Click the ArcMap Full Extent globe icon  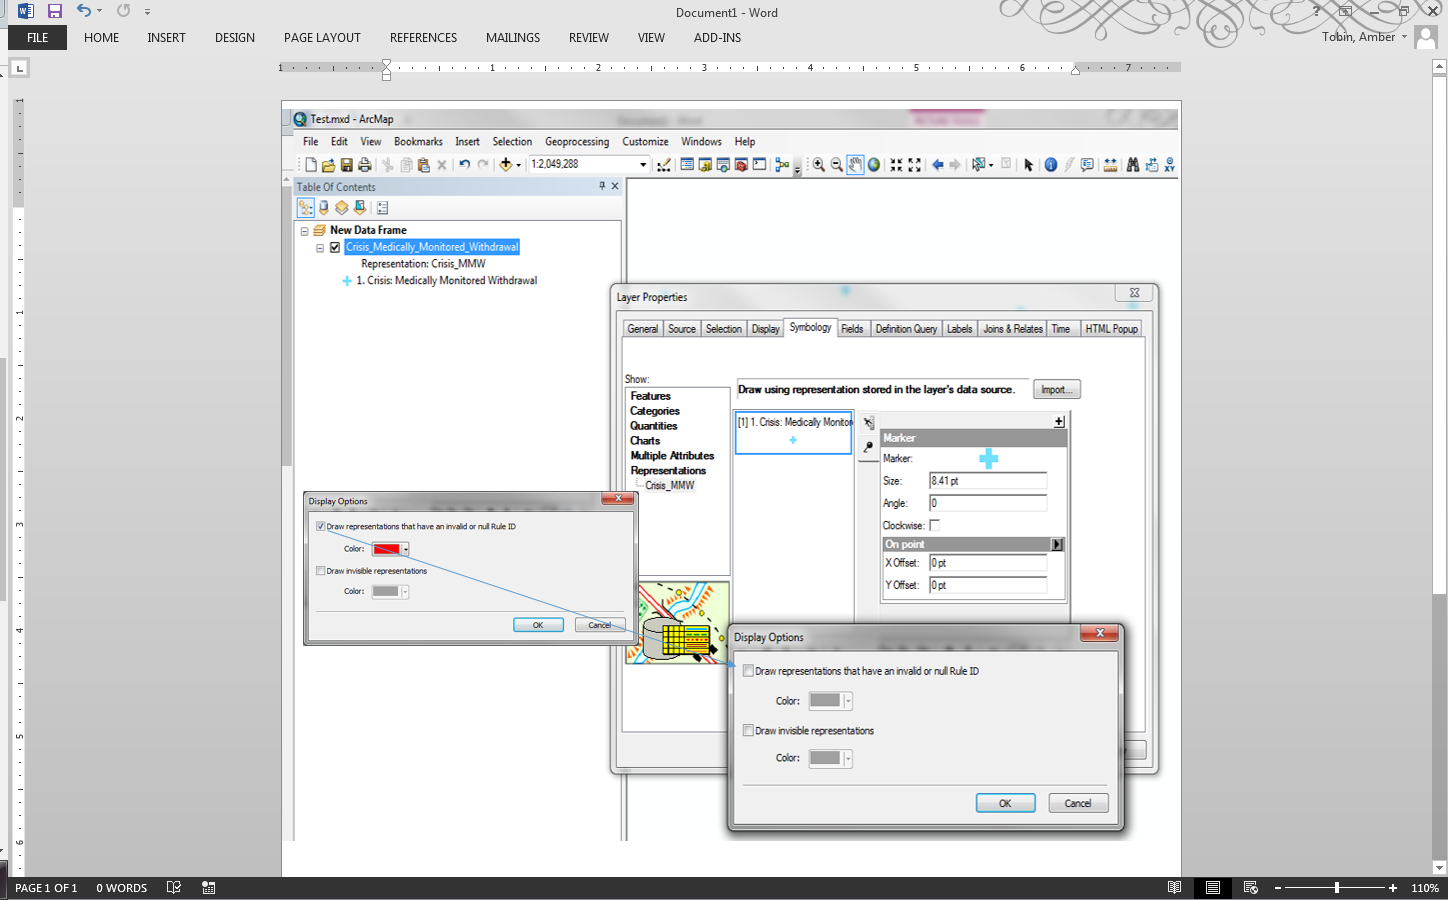[874, 165]
